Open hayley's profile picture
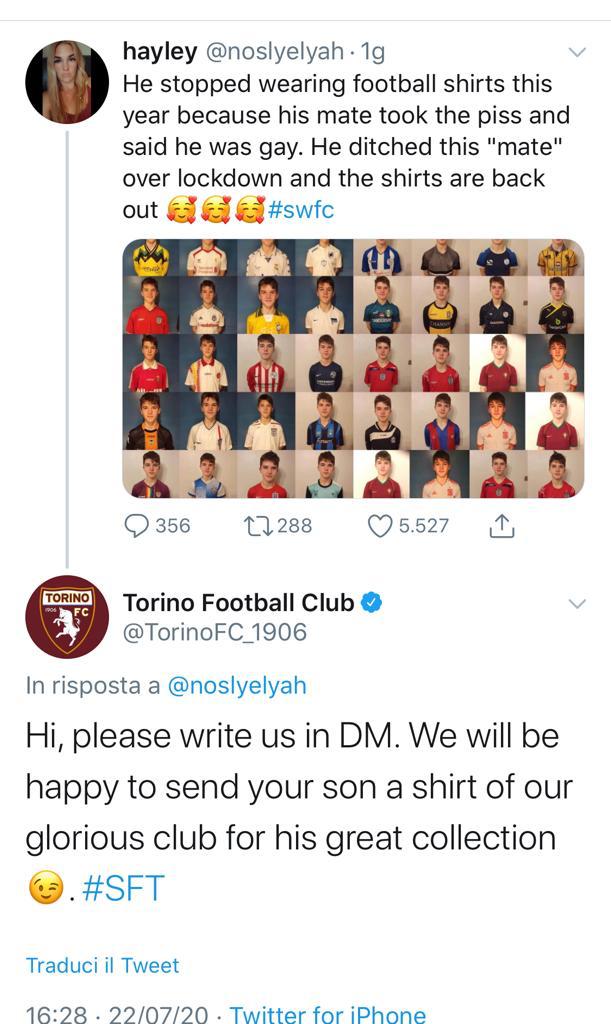The height and width of the screenshot is (1024, 611). tap(67, 82)
